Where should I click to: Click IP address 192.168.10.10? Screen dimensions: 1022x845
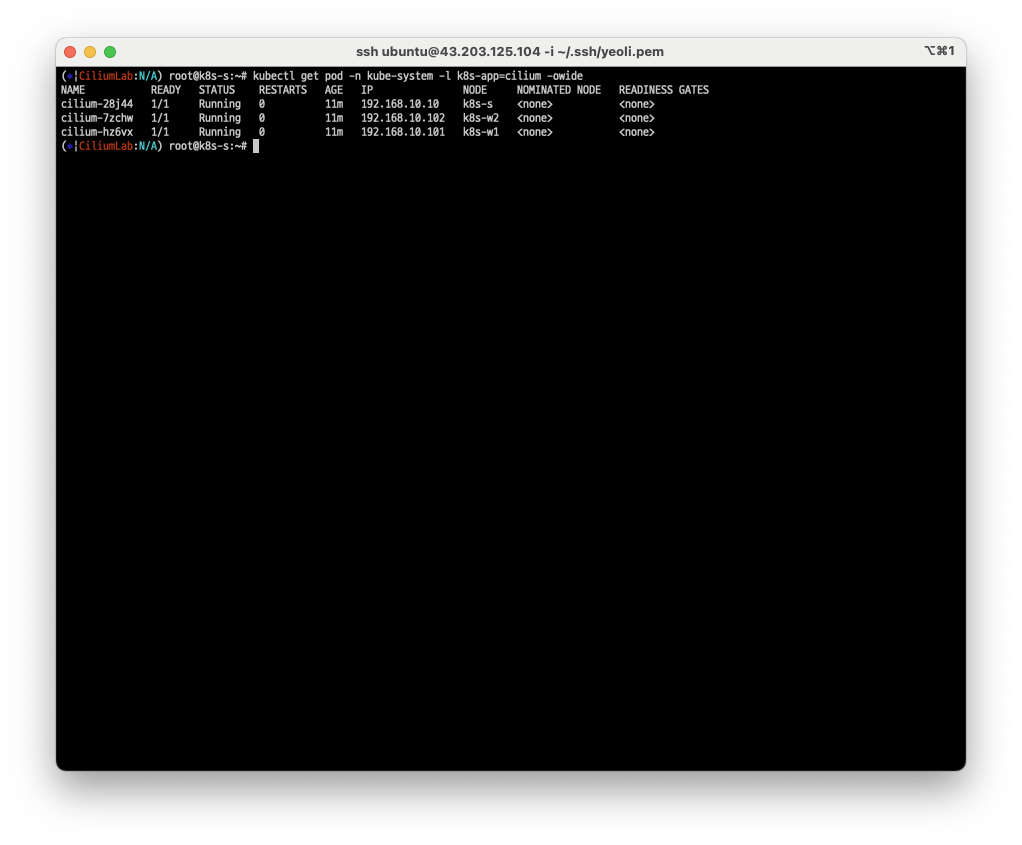[400, 104]
